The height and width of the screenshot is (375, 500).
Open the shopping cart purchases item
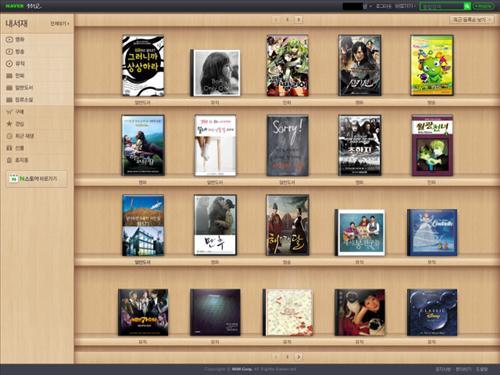tap(9, 112)
